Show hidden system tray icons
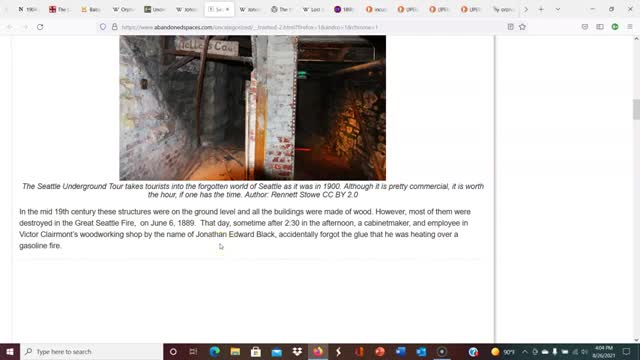The width and height of the screenshot is (640, 360). coord(525,351)
